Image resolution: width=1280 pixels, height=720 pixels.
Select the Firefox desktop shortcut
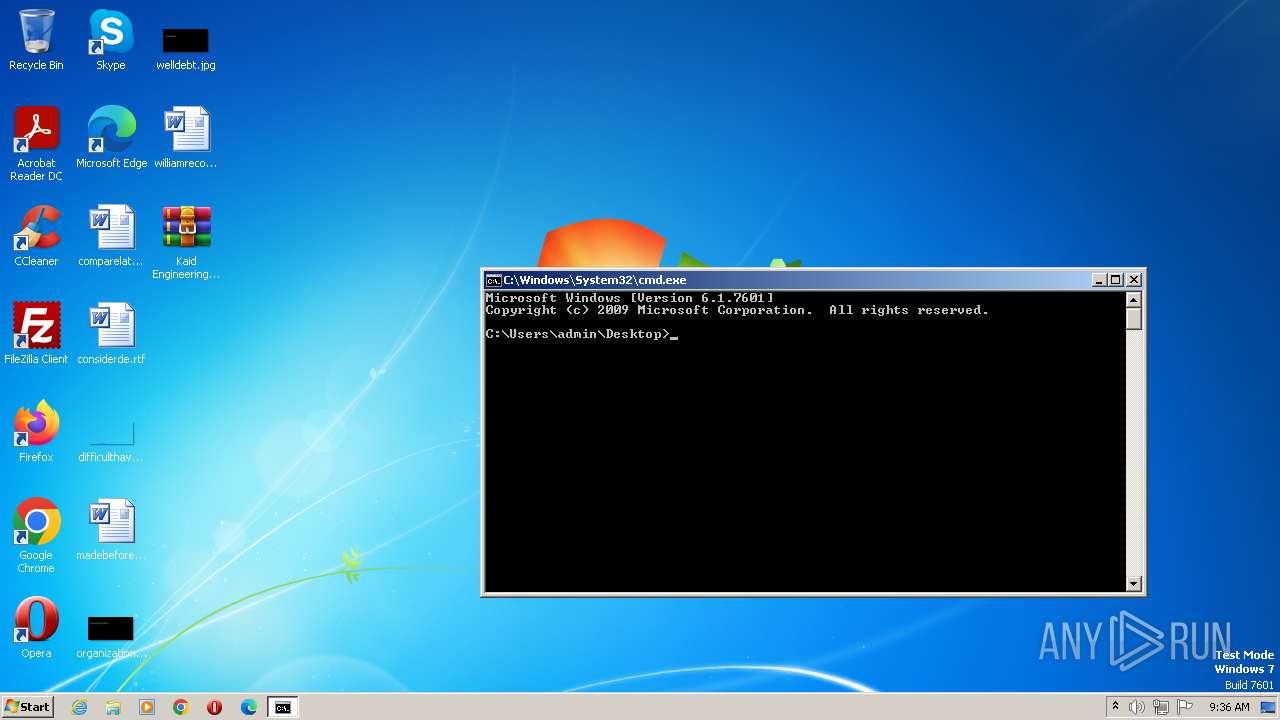pos(36,432)
